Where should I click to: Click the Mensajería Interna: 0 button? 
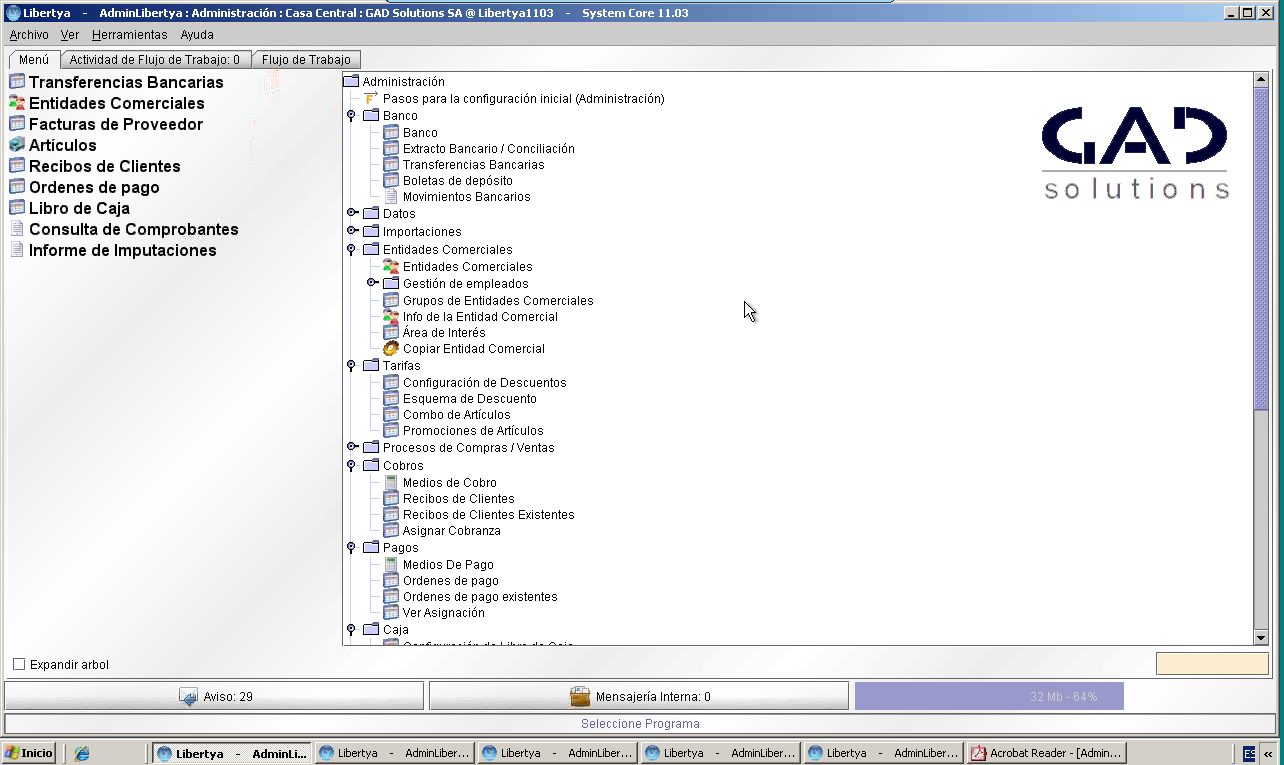638,697
